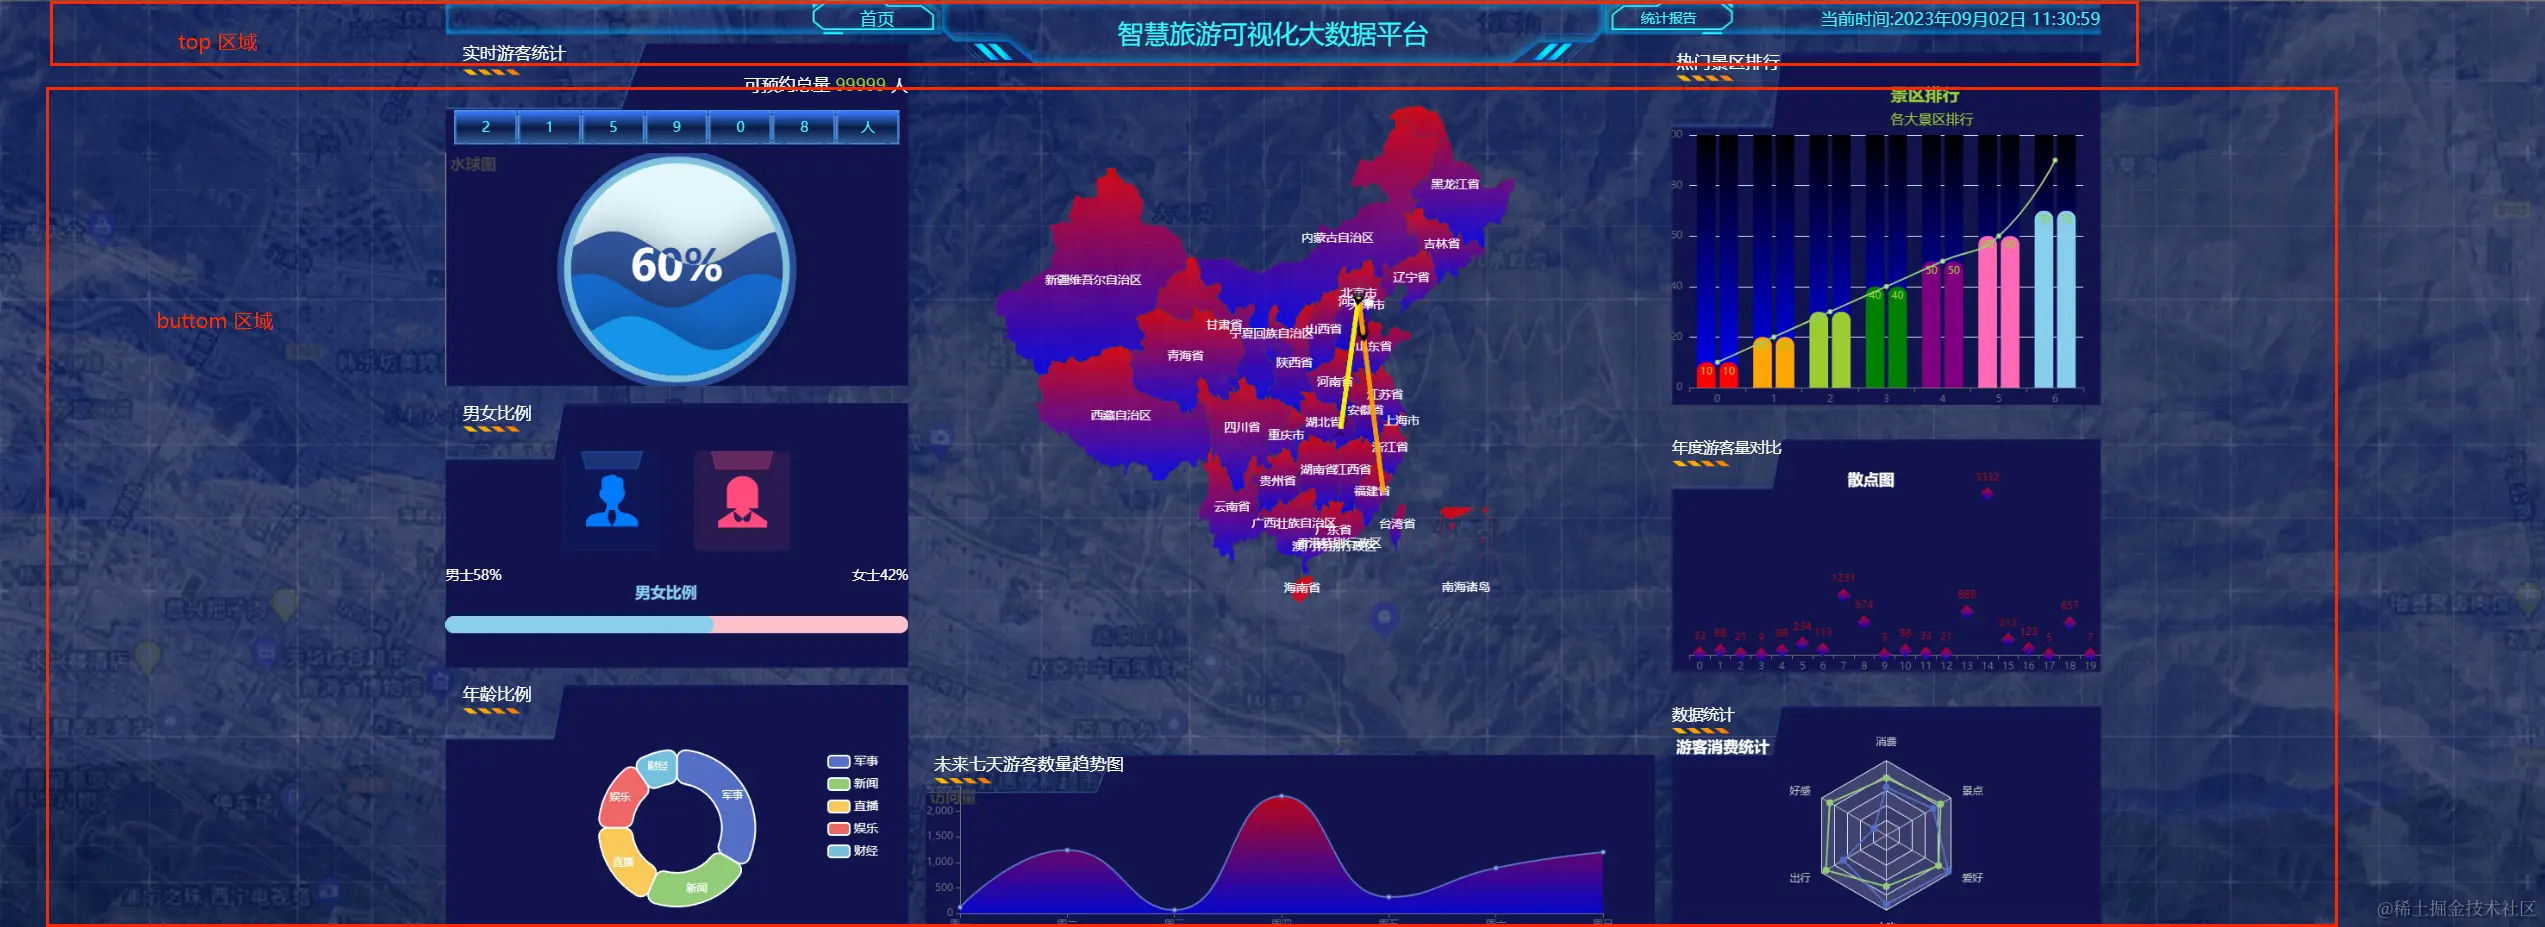Select 四川省 on the map
This screenshot has width=2545, height=927.
pos(1242,427)
